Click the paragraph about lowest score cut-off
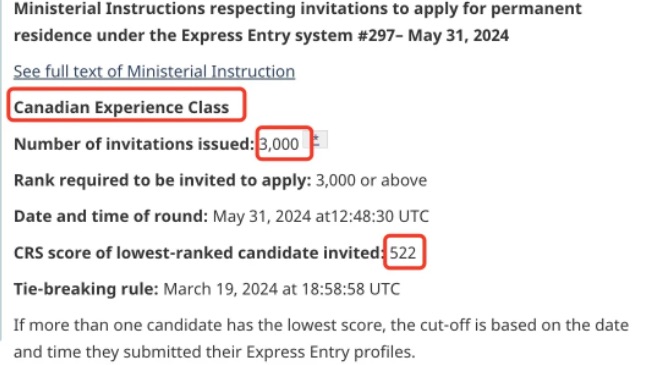The width and height of the screenshot is (650, 365). (x=321, y=338)
